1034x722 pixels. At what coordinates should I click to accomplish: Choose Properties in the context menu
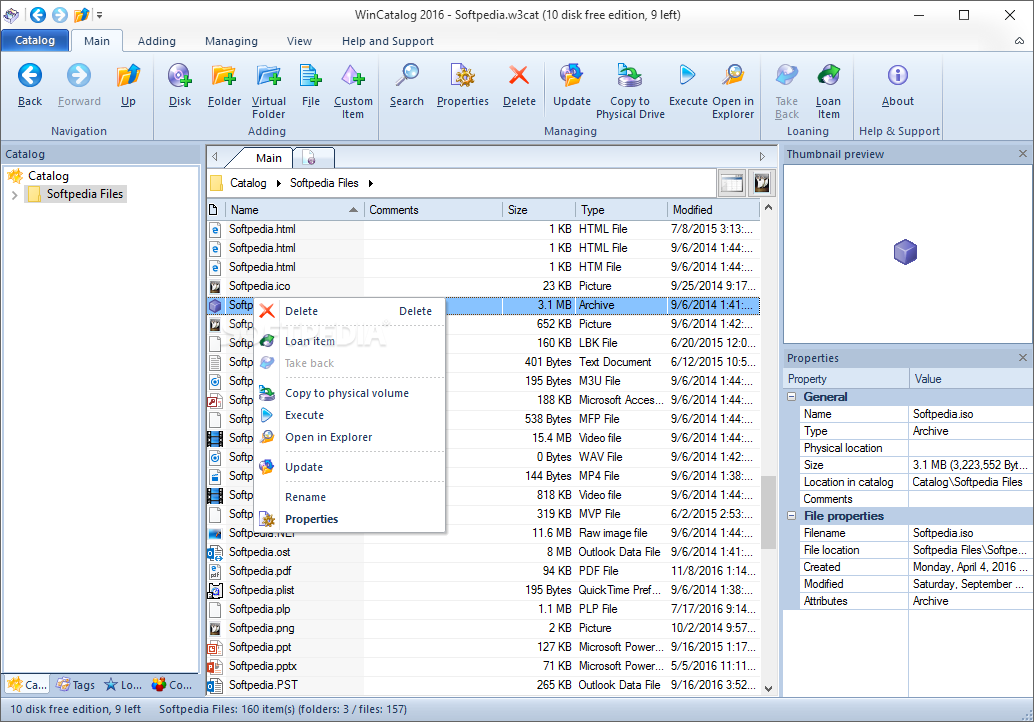350,519
